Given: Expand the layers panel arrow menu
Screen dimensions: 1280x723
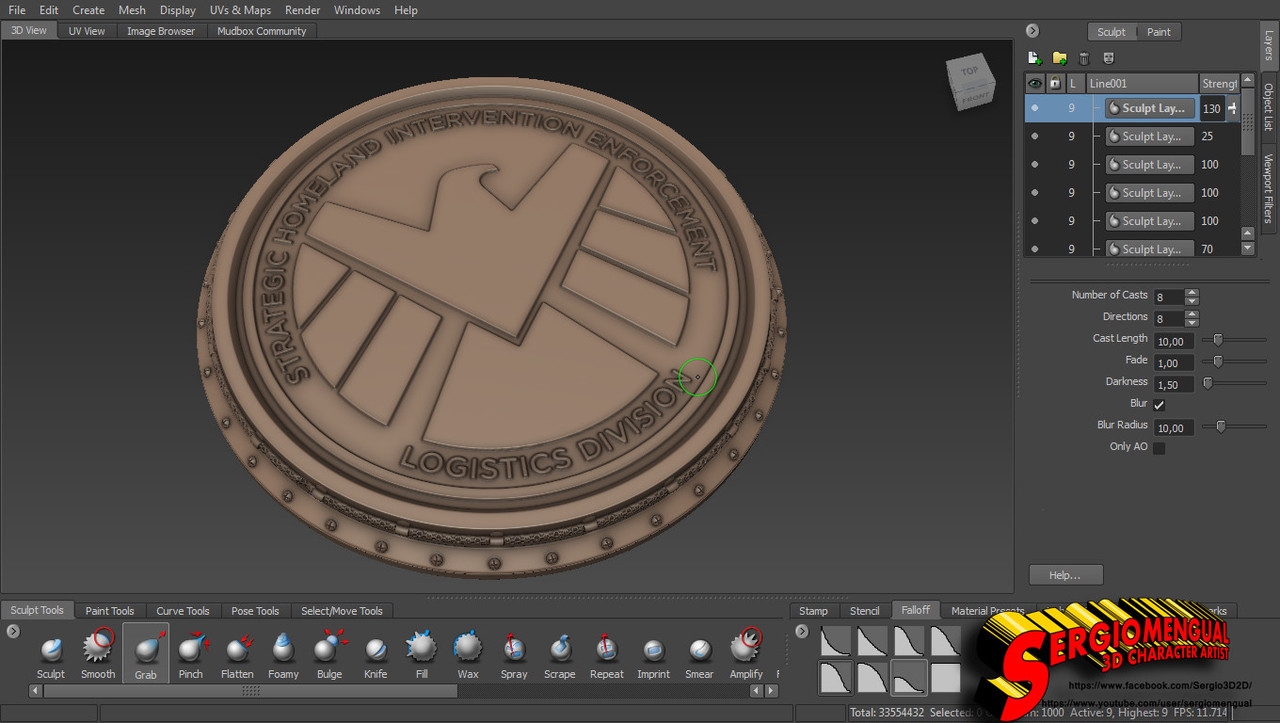Looking at the screenshot, I should [1033, 31].
